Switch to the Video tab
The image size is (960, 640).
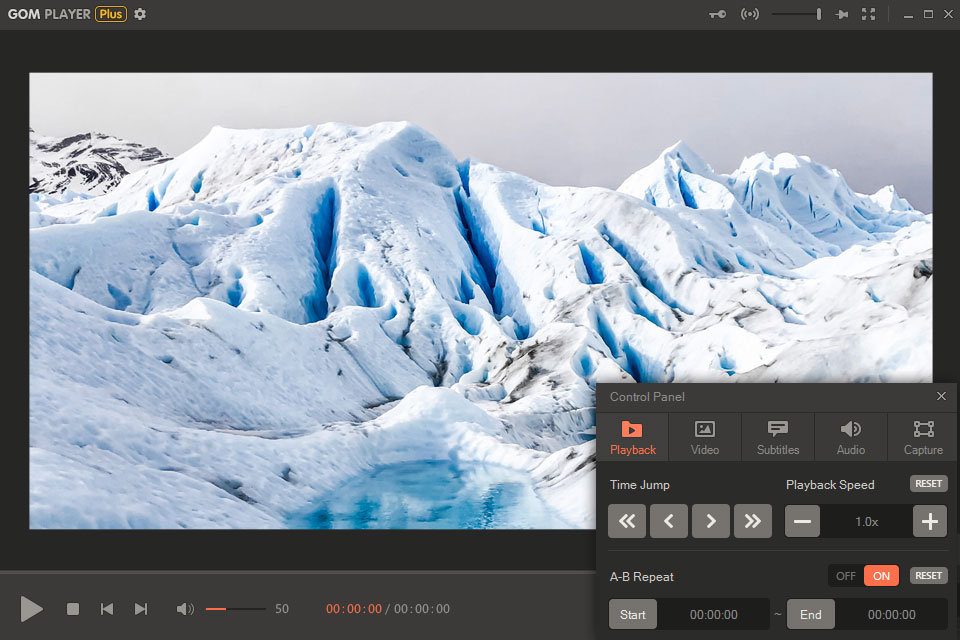click(x=705, y=437)
